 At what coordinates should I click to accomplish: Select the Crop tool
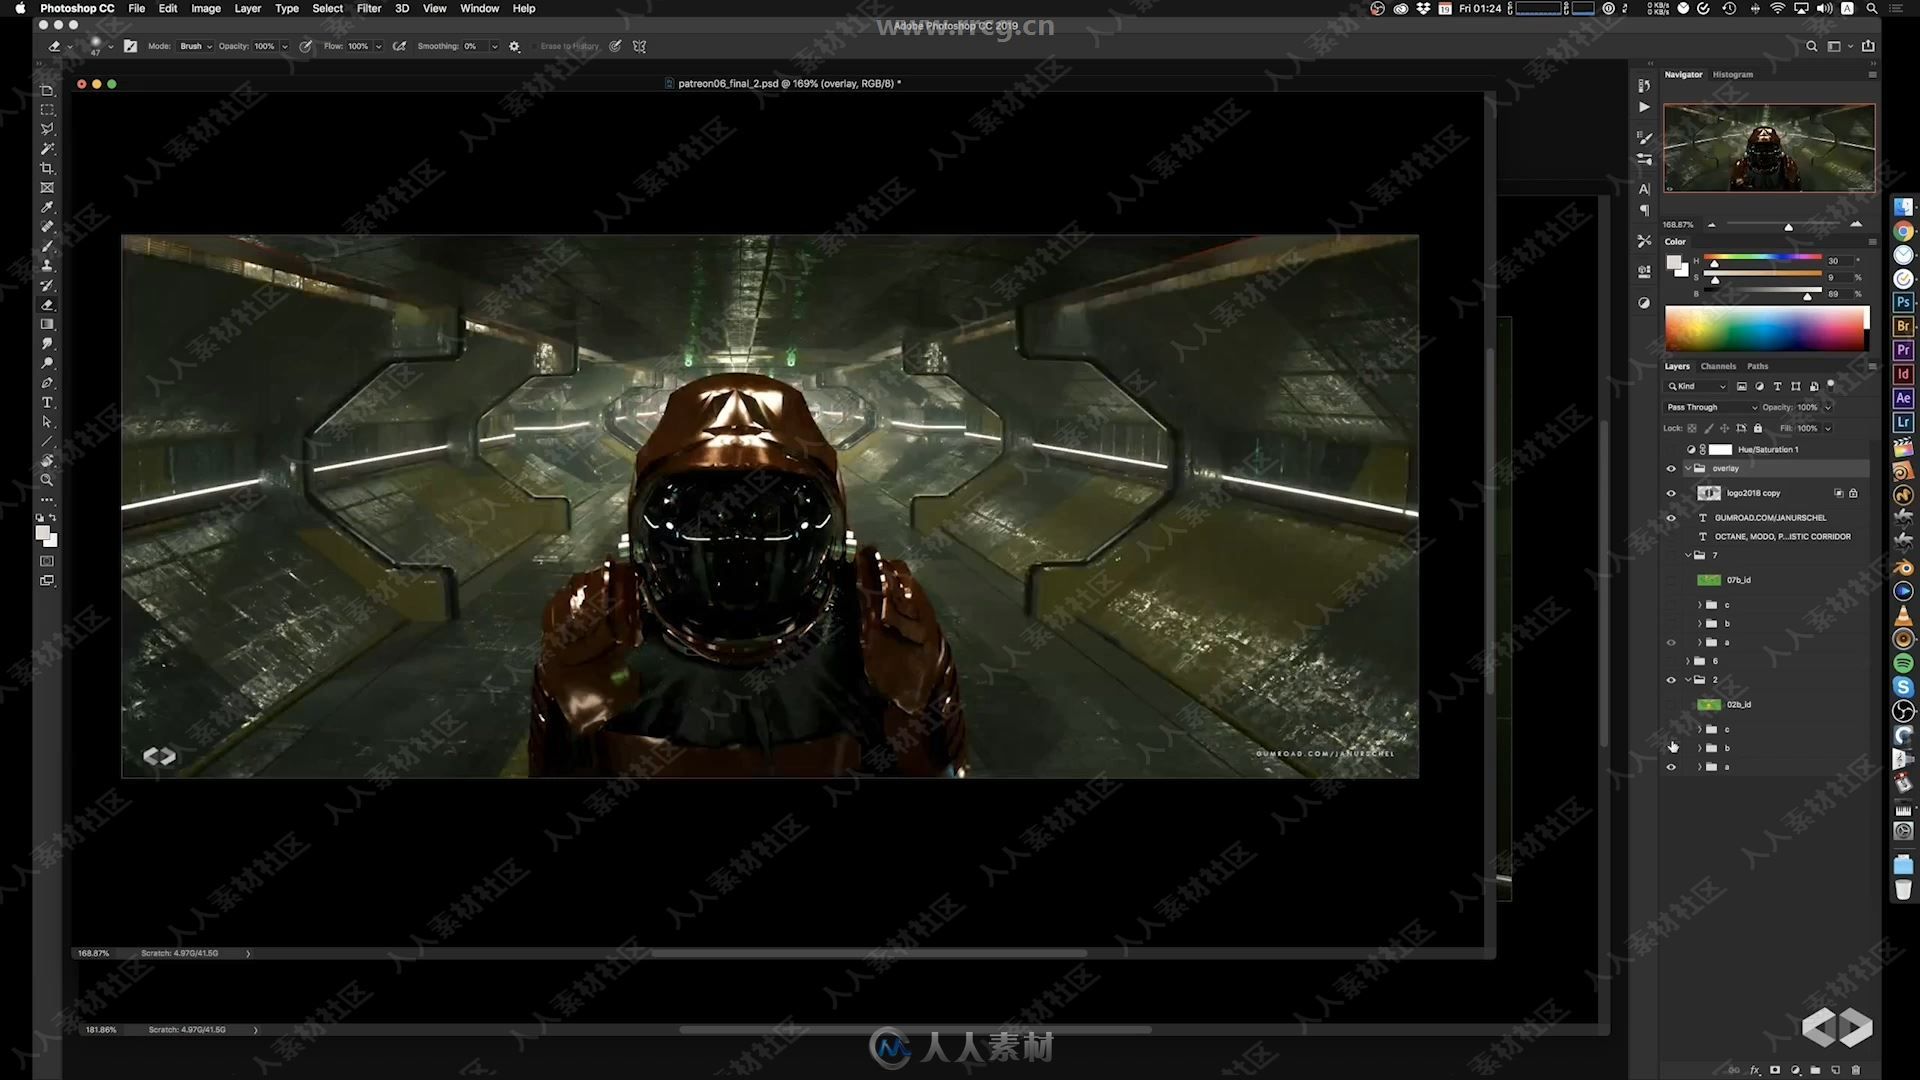pos(47,168)
